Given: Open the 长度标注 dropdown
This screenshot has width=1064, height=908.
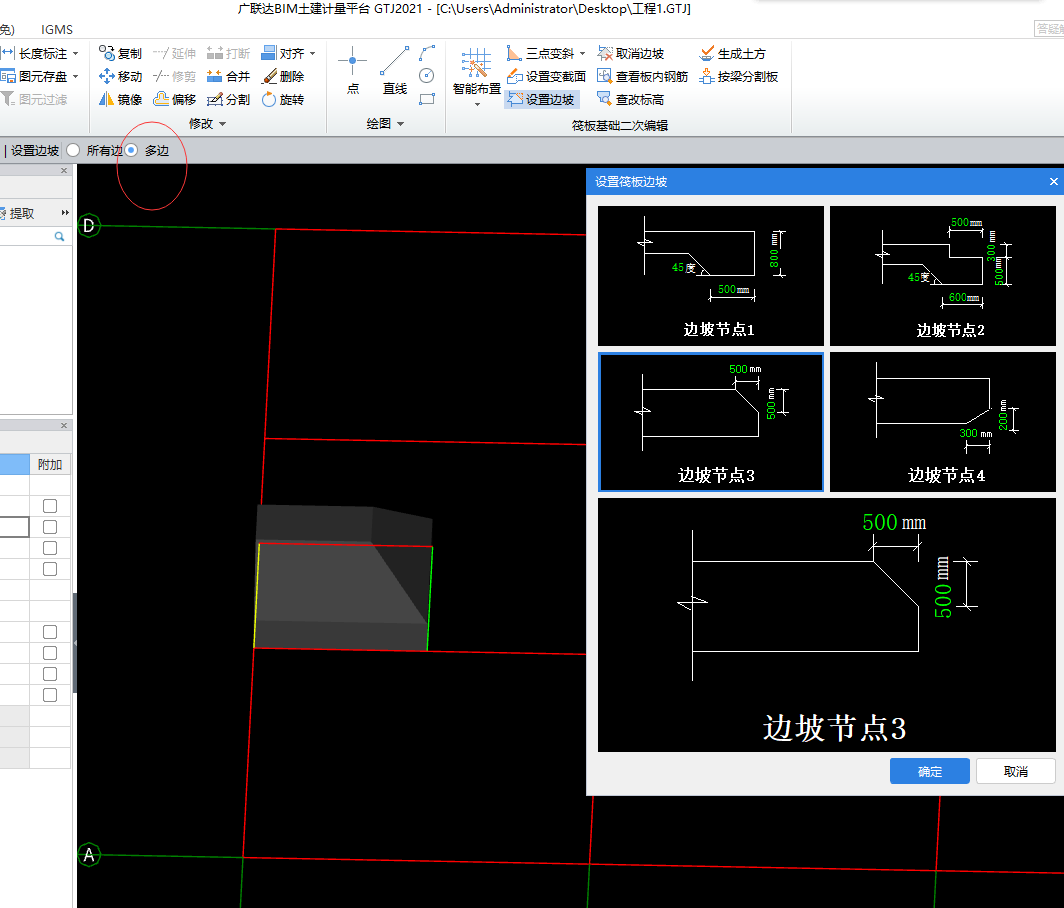Looking at the screenshot, I should [x=75, y=54].
